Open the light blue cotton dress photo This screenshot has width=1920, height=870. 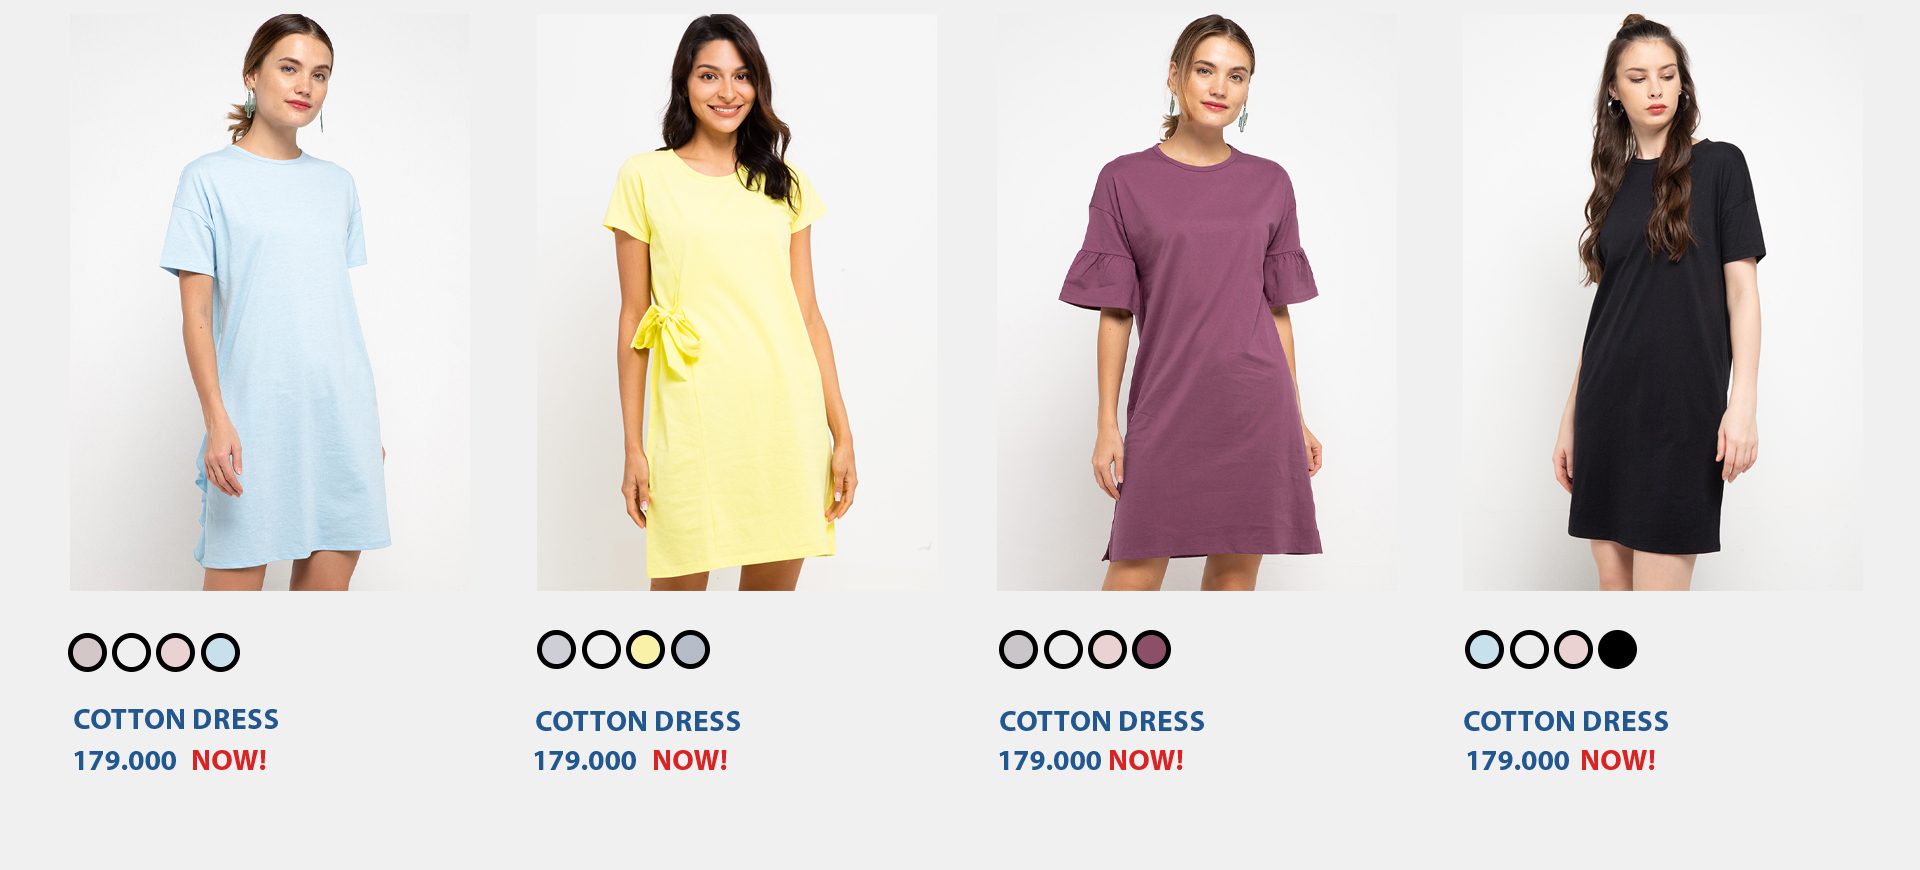click(269, 302)
